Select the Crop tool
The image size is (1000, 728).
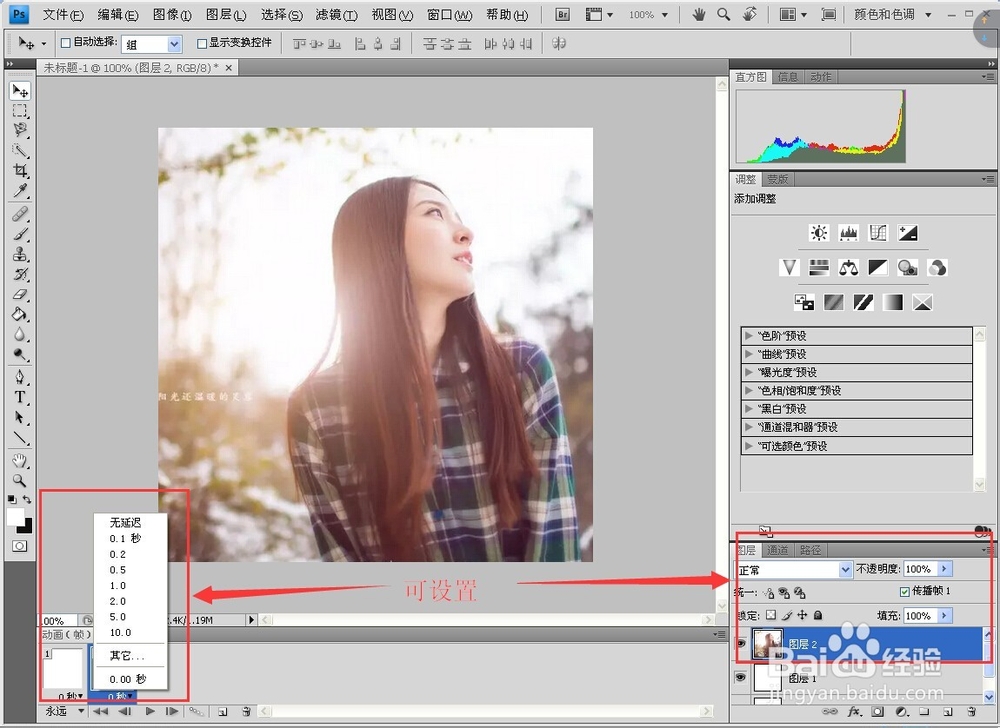coord(20,170)
